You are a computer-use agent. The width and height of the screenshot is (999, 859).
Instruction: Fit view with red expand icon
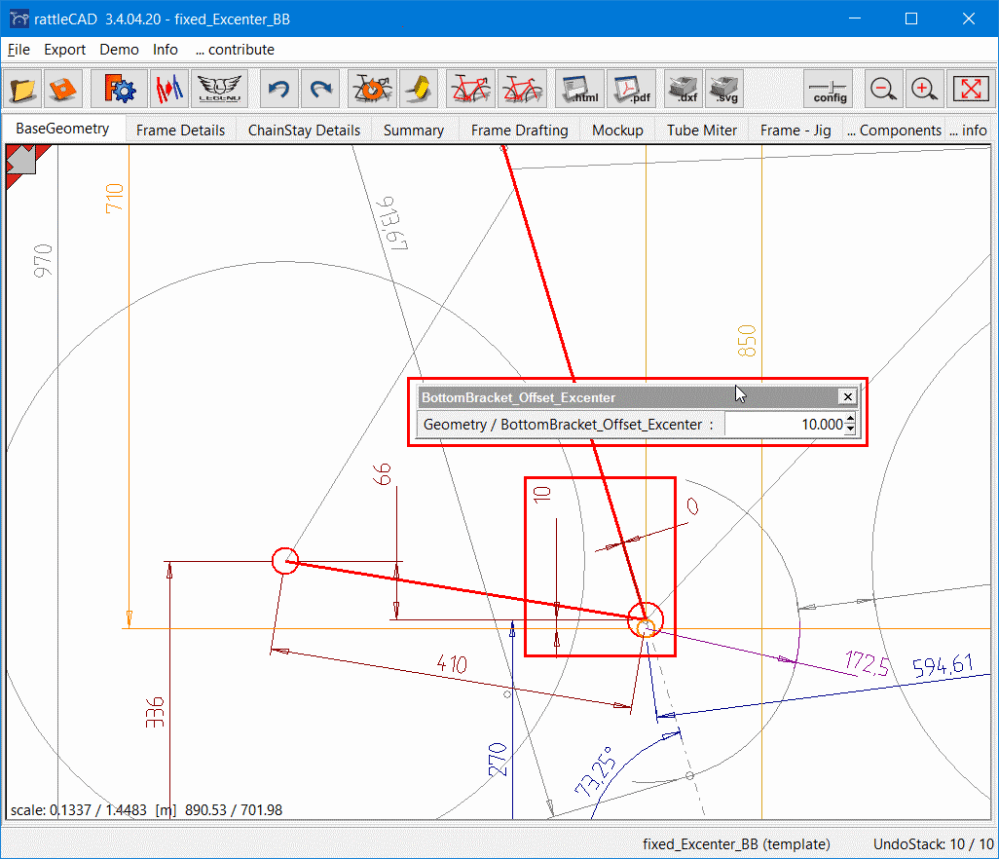point(969,89)
